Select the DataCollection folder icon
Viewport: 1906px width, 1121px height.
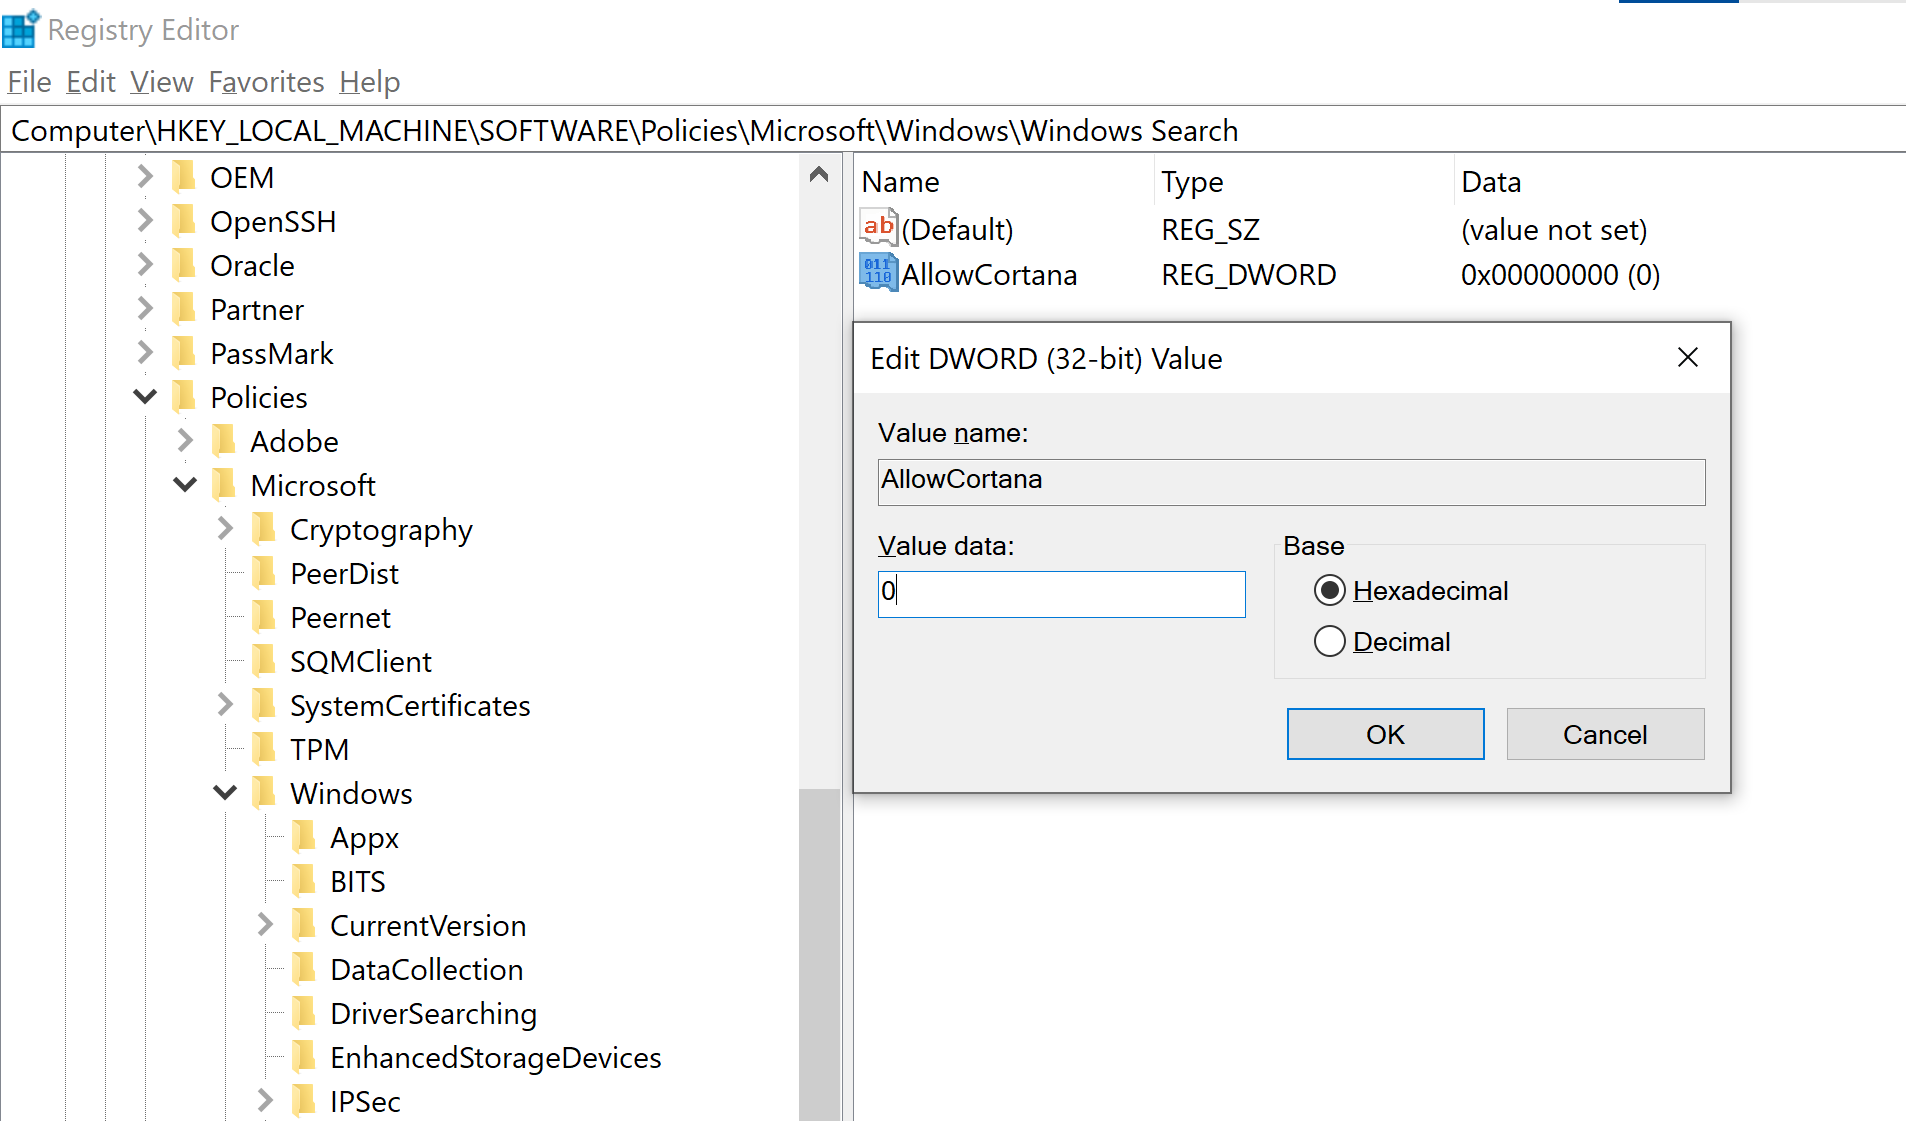click(304, 969)
